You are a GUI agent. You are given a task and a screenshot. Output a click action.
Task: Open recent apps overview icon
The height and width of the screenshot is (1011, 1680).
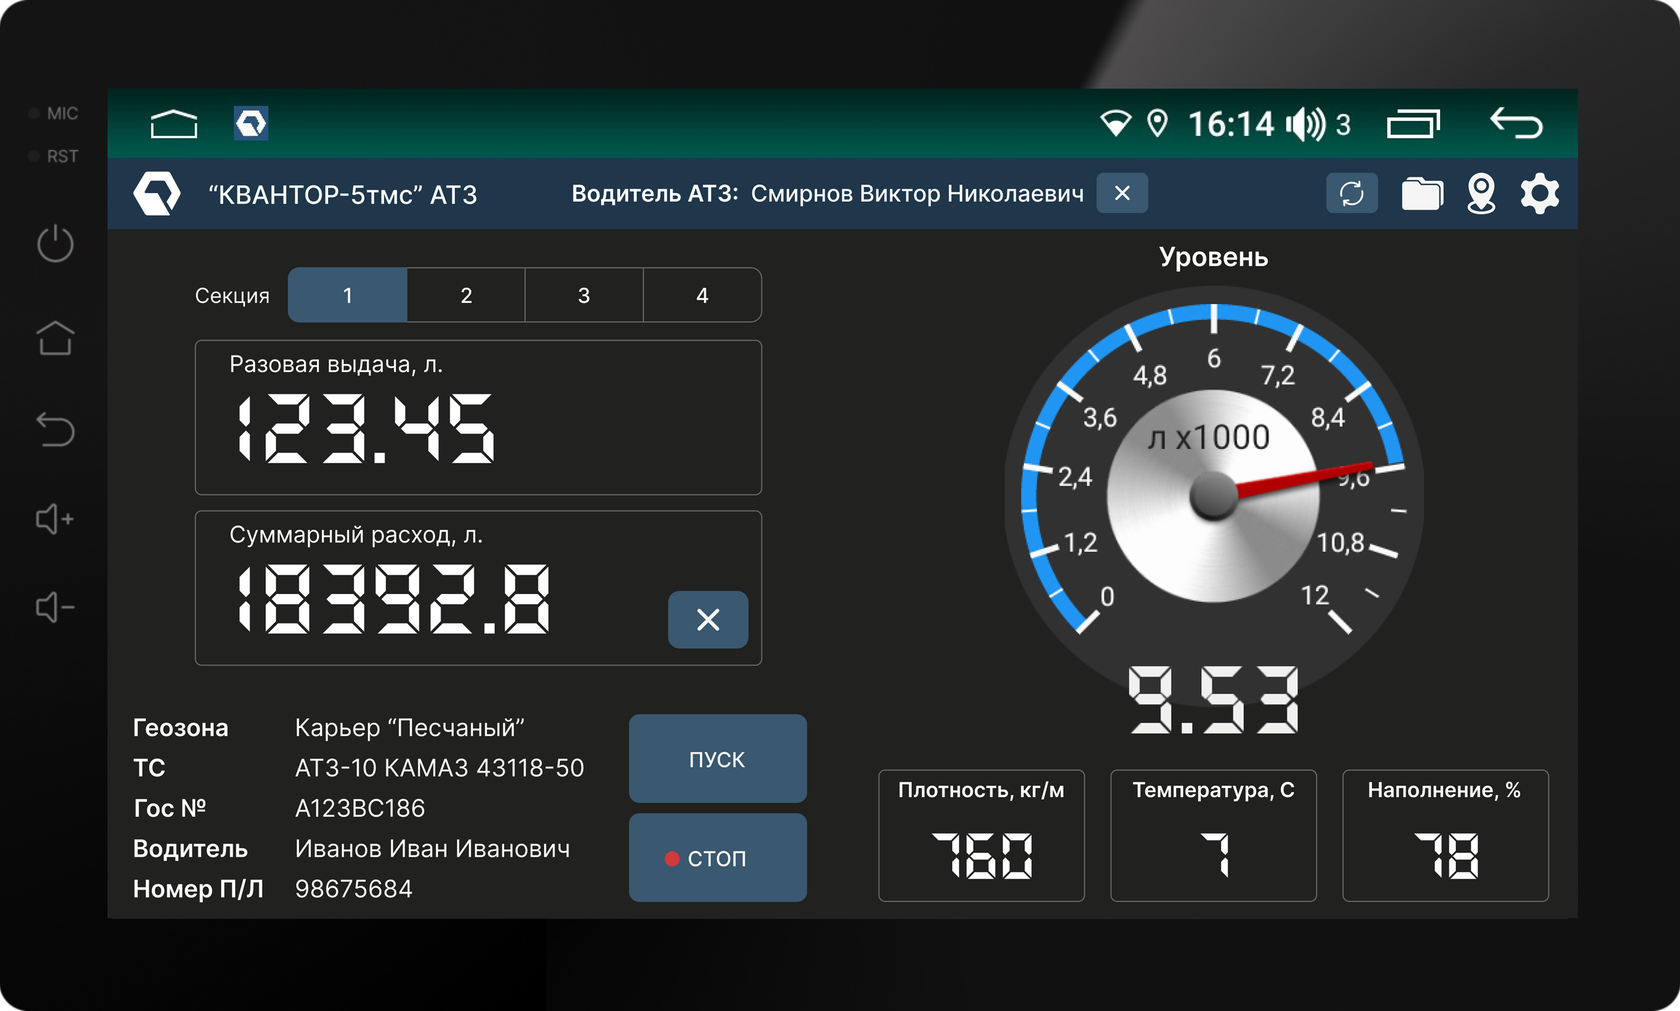[x=1413, y=124]
